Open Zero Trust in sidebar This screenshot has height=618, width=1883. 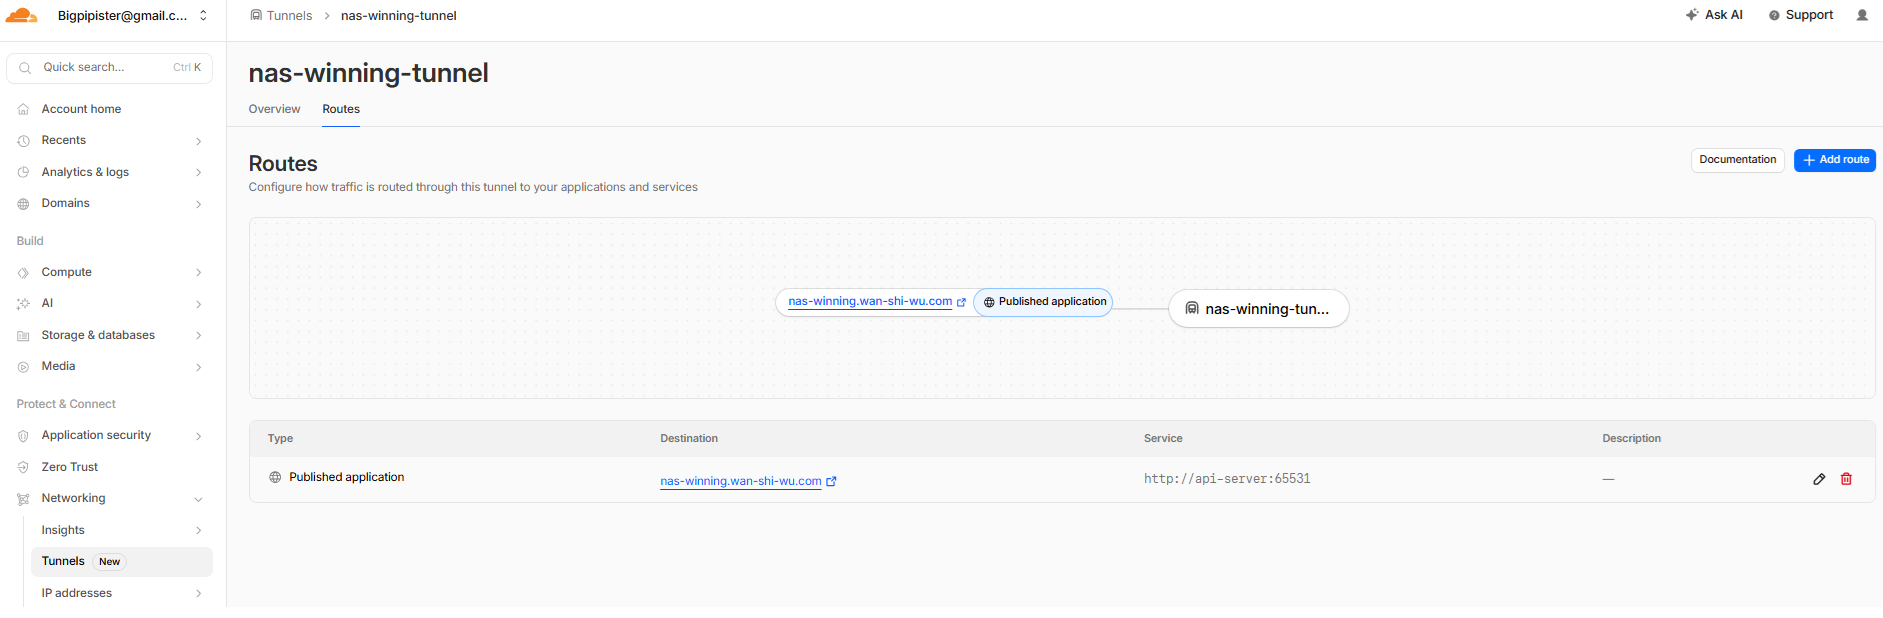(x=70, y=467)
